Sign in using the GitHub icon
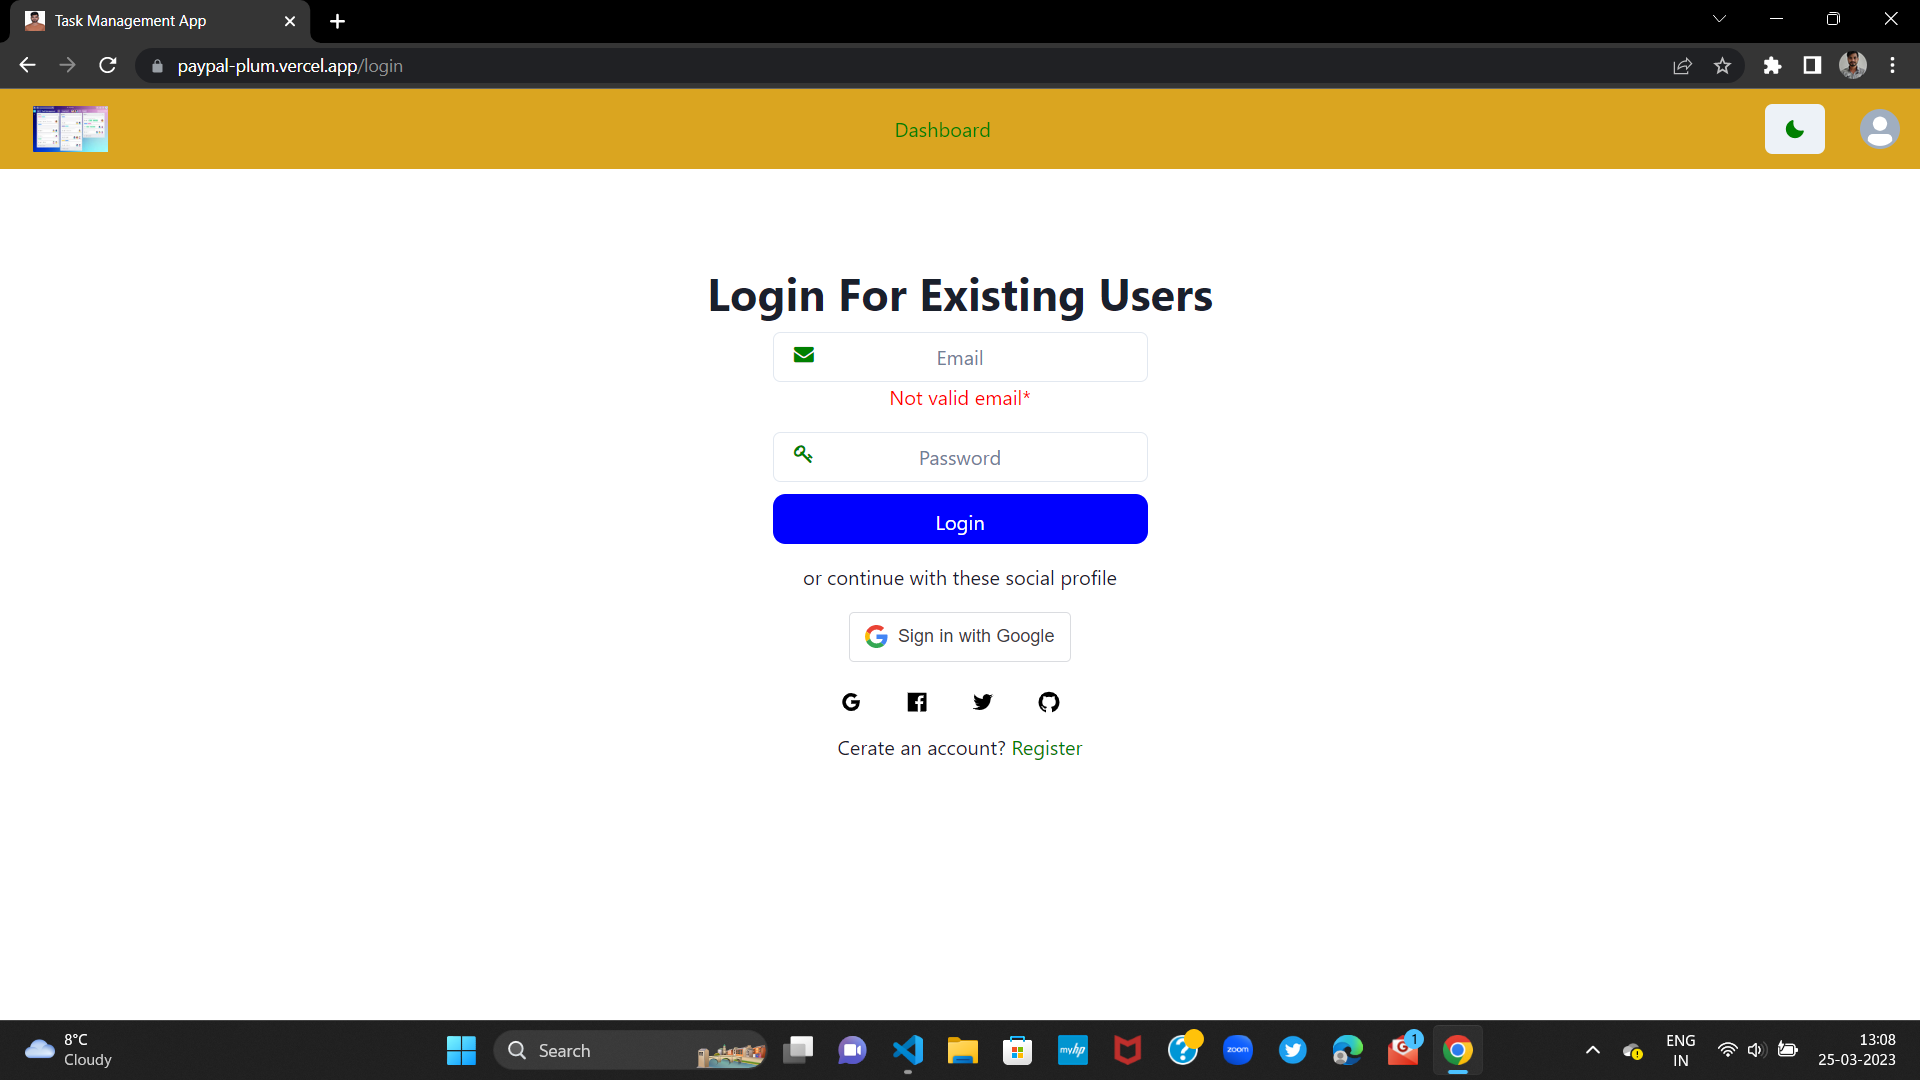The image size is (1920, 1080). (x=1049, y=702)
